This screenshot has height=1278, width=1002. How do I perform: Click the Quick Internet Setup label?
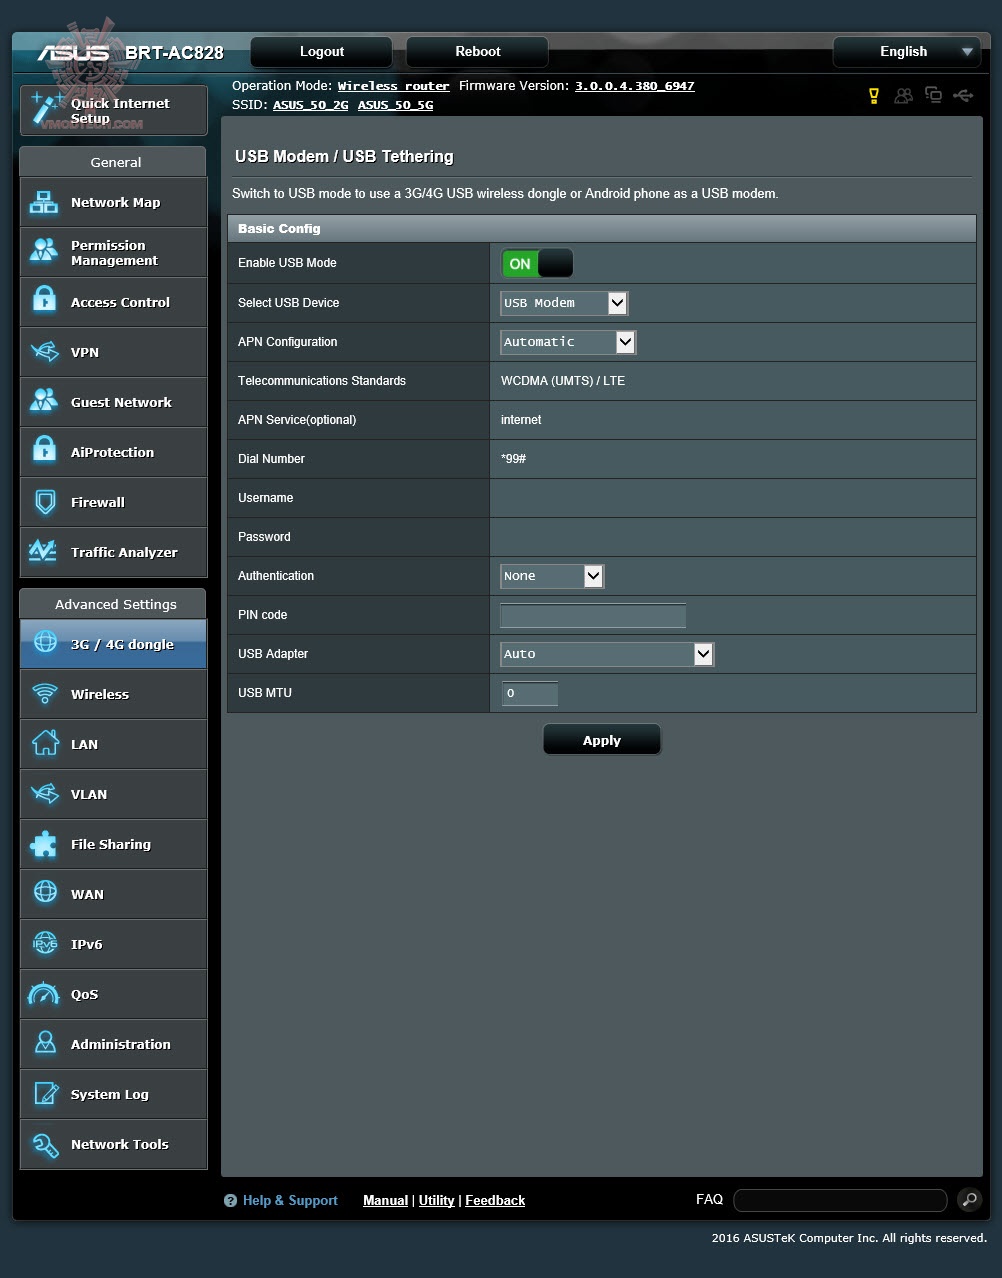[x=120, y=110]
